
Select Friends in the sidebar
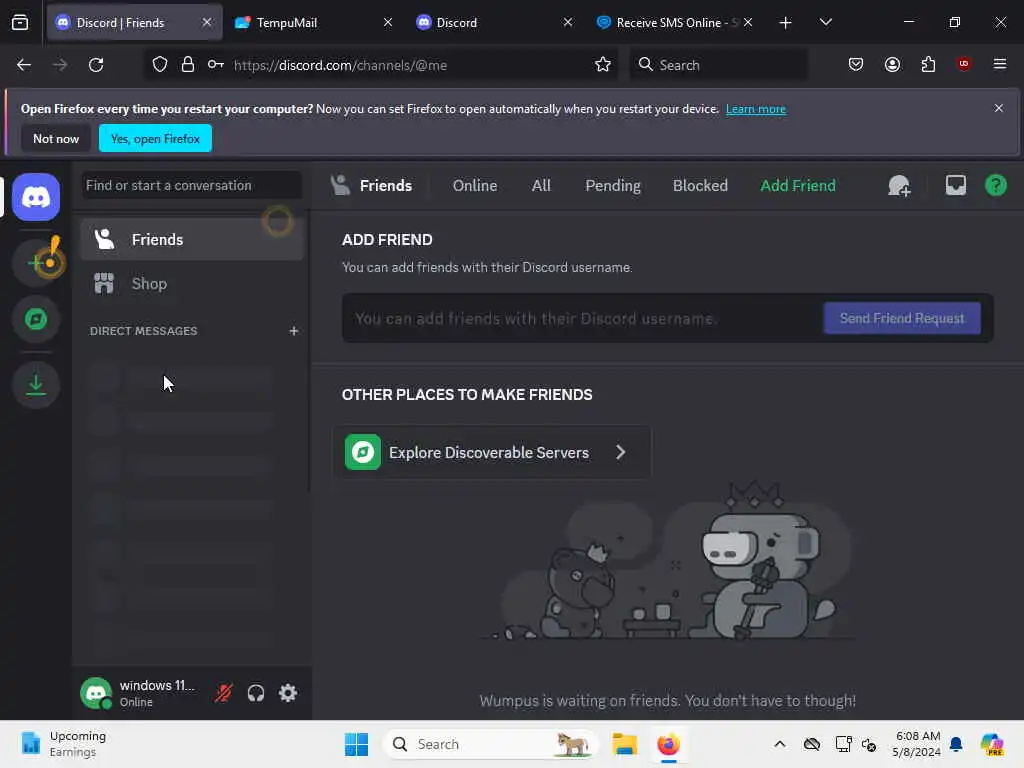tap(192, 240)
